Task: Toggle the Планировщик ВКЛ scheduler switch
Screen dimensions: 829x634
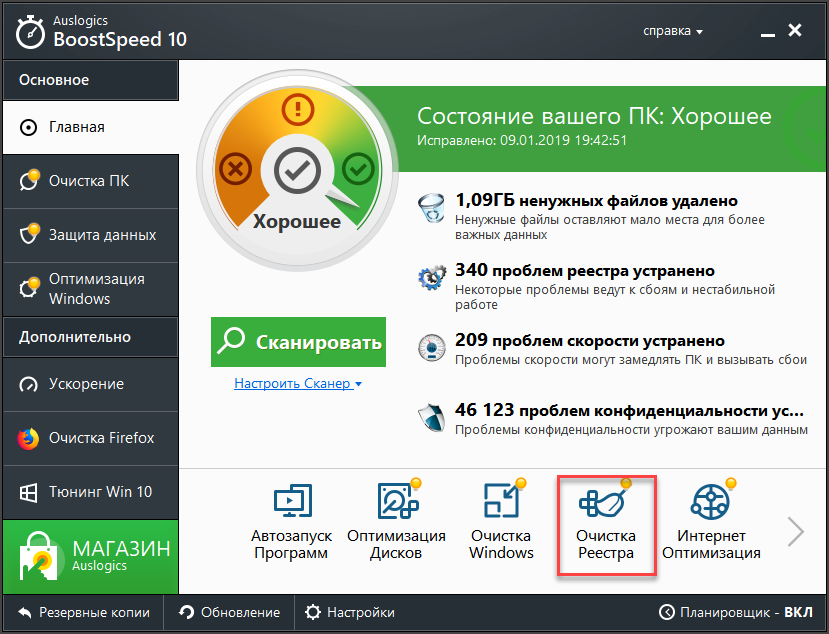Action: (735, 612)
